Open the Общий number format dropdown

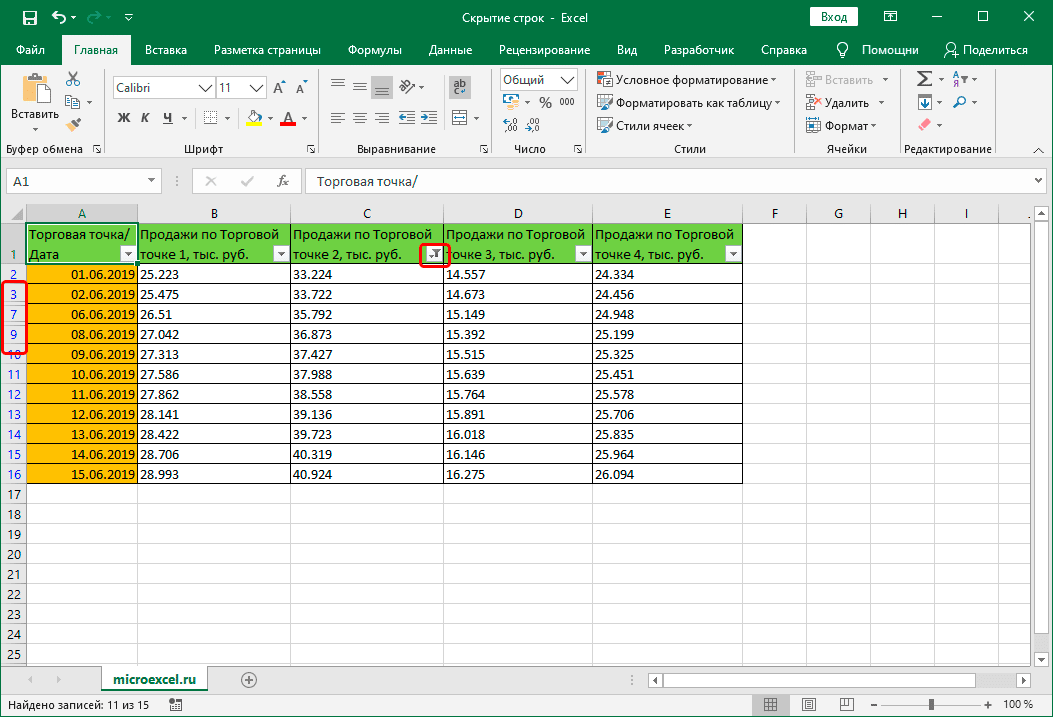coord(570,79)
